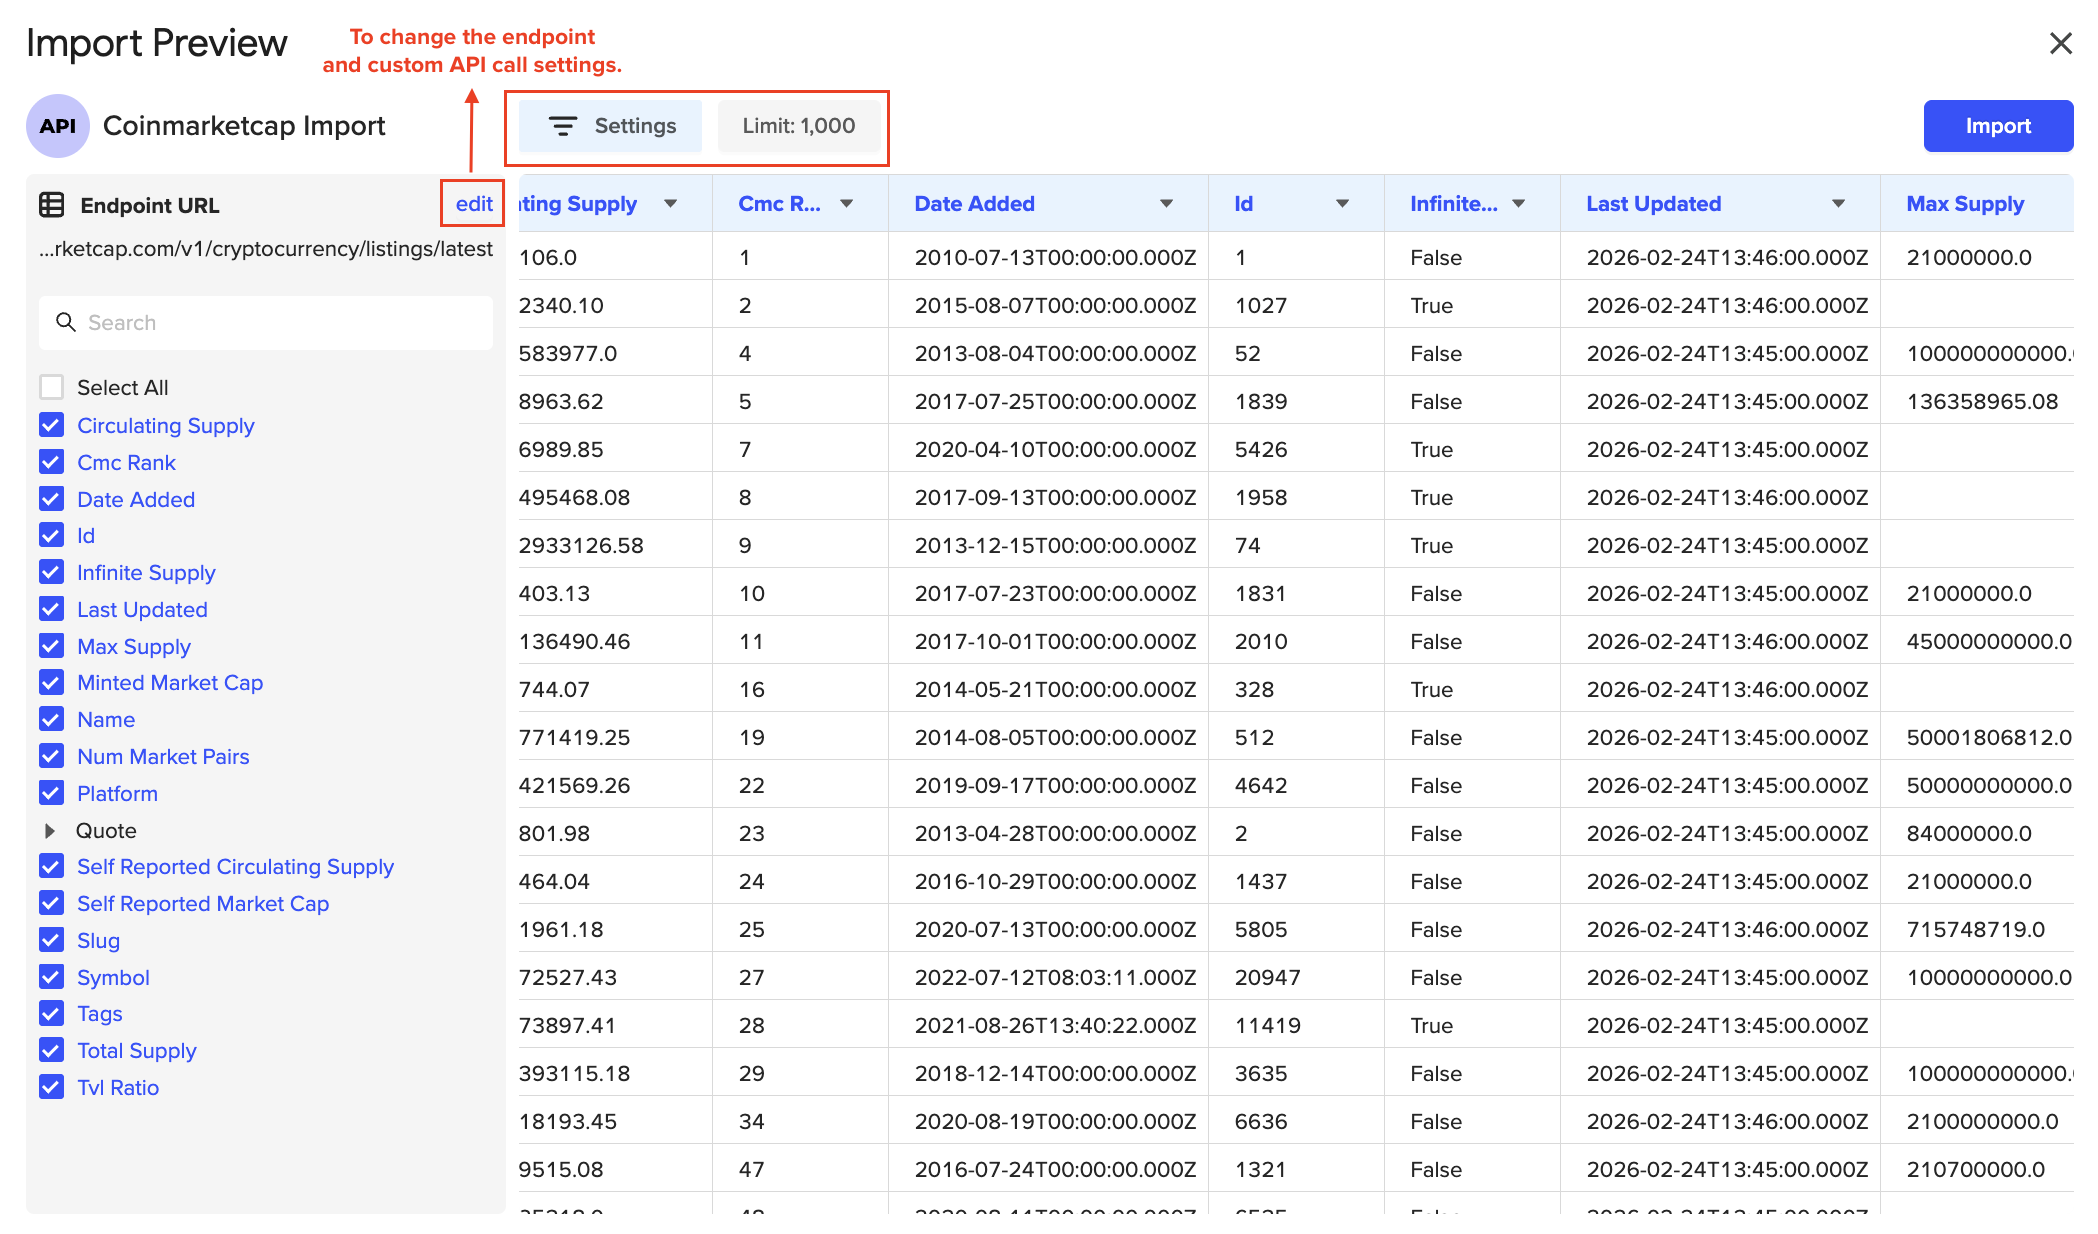Check the Select All checkbox
The width and height of the screenshot is (2098, 1234).
(x=52, y=387)
